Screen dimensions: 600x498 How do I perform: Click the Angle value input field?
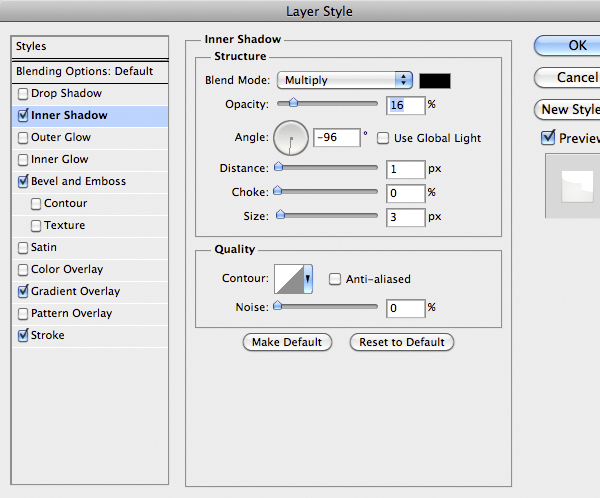335,138
